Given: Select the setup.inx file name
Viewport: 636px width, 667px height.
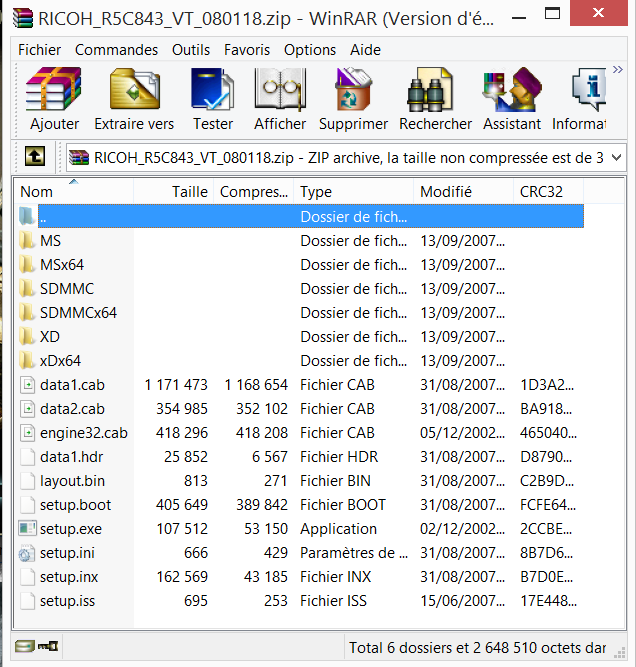Looking at the screenshot, I should [69, 577].
